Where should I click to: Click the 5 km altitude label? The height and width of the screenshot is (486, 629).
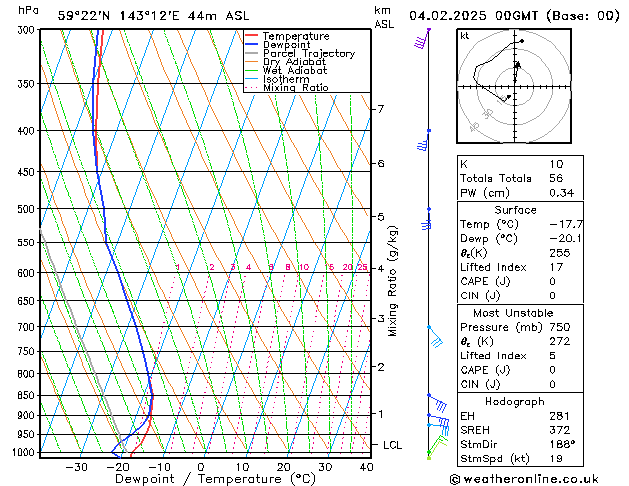pos(381,217)
